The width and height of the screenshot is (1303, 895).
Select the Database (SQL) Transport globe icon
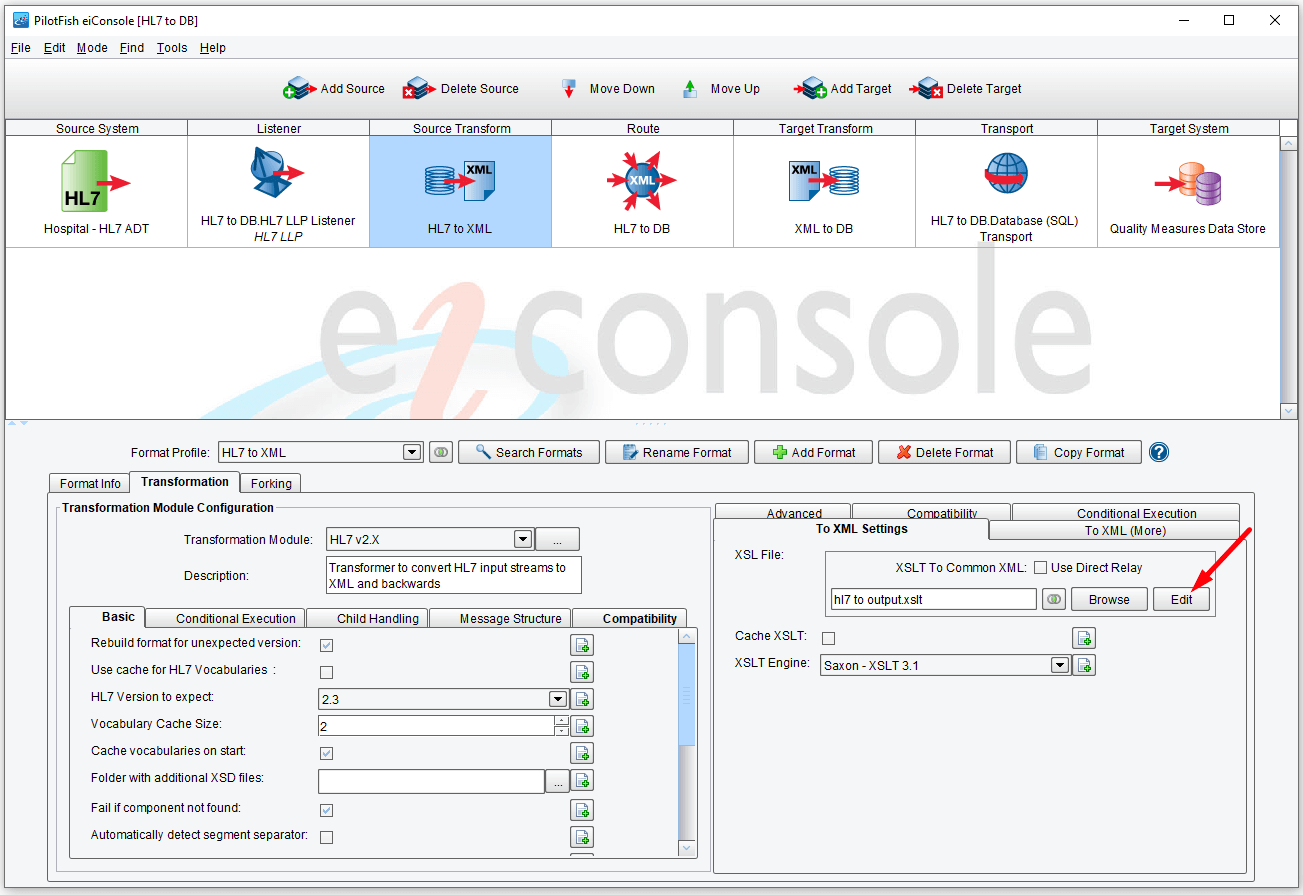click(1006, 175)
